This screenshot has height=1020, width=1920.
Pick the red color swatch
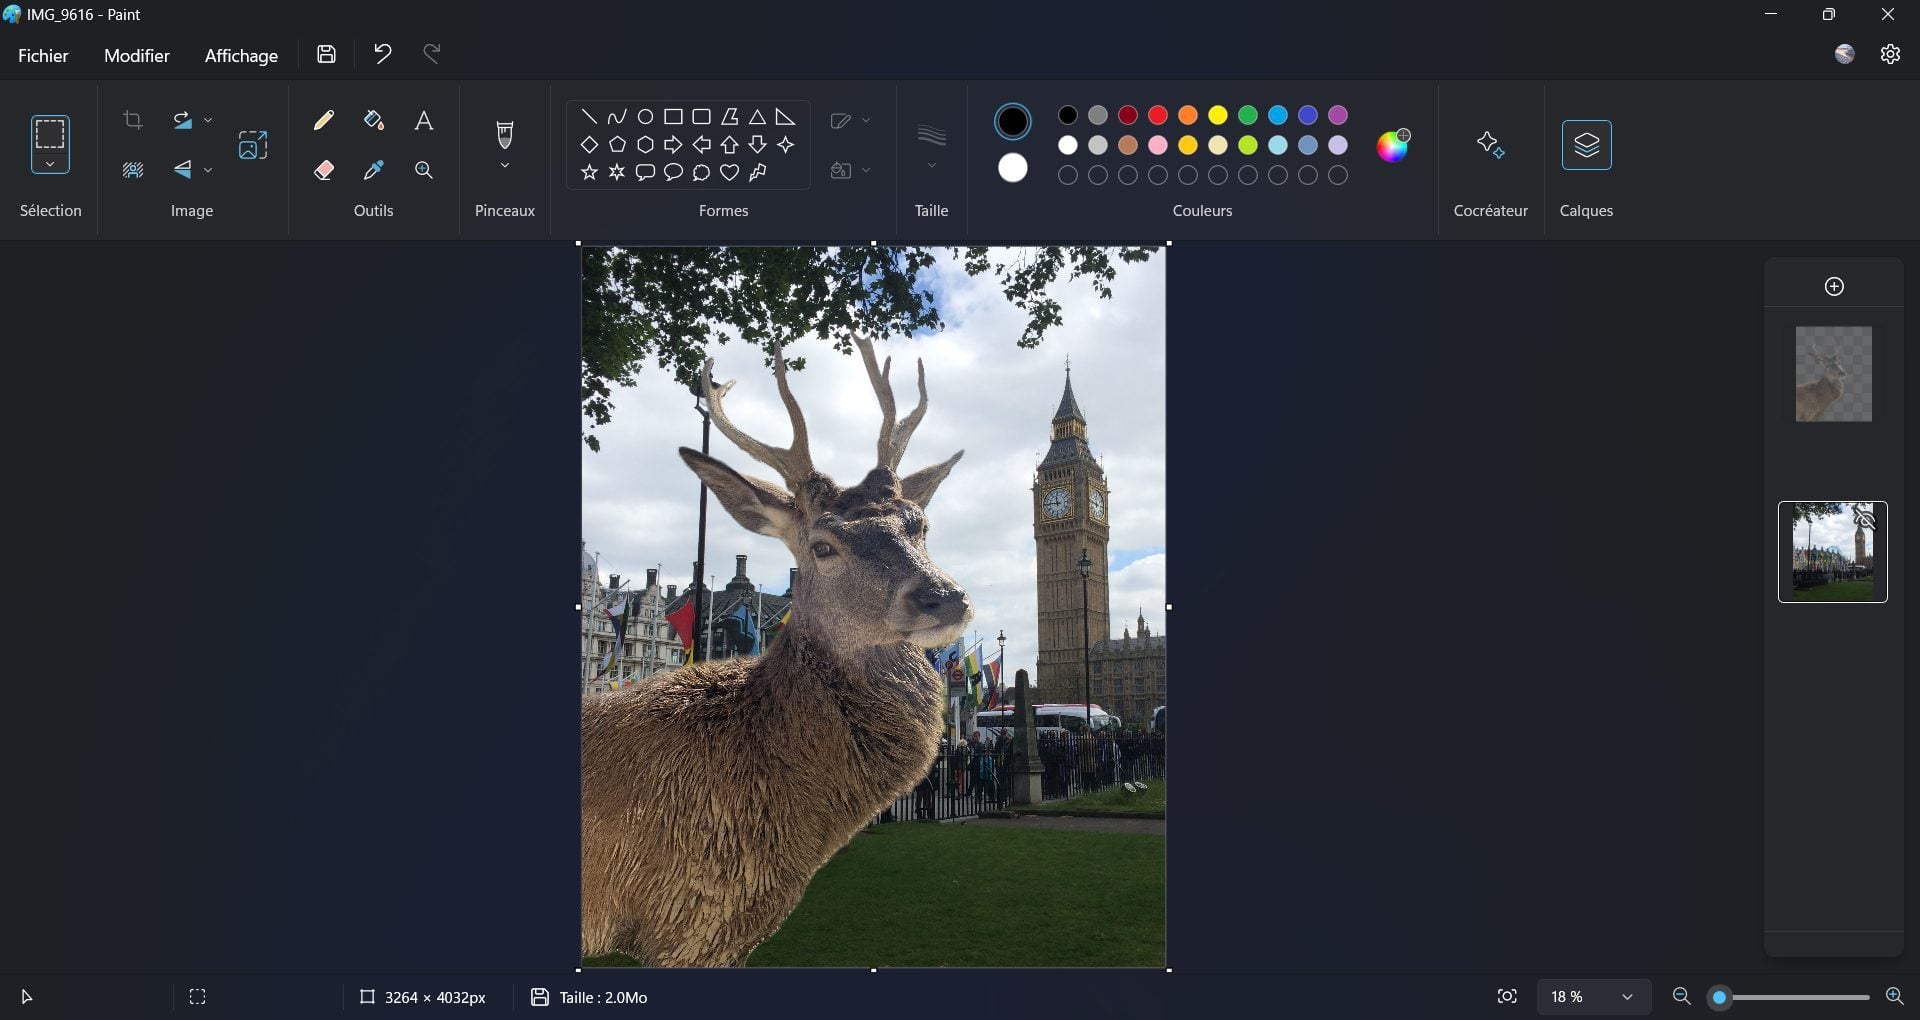coord(1158,115)
